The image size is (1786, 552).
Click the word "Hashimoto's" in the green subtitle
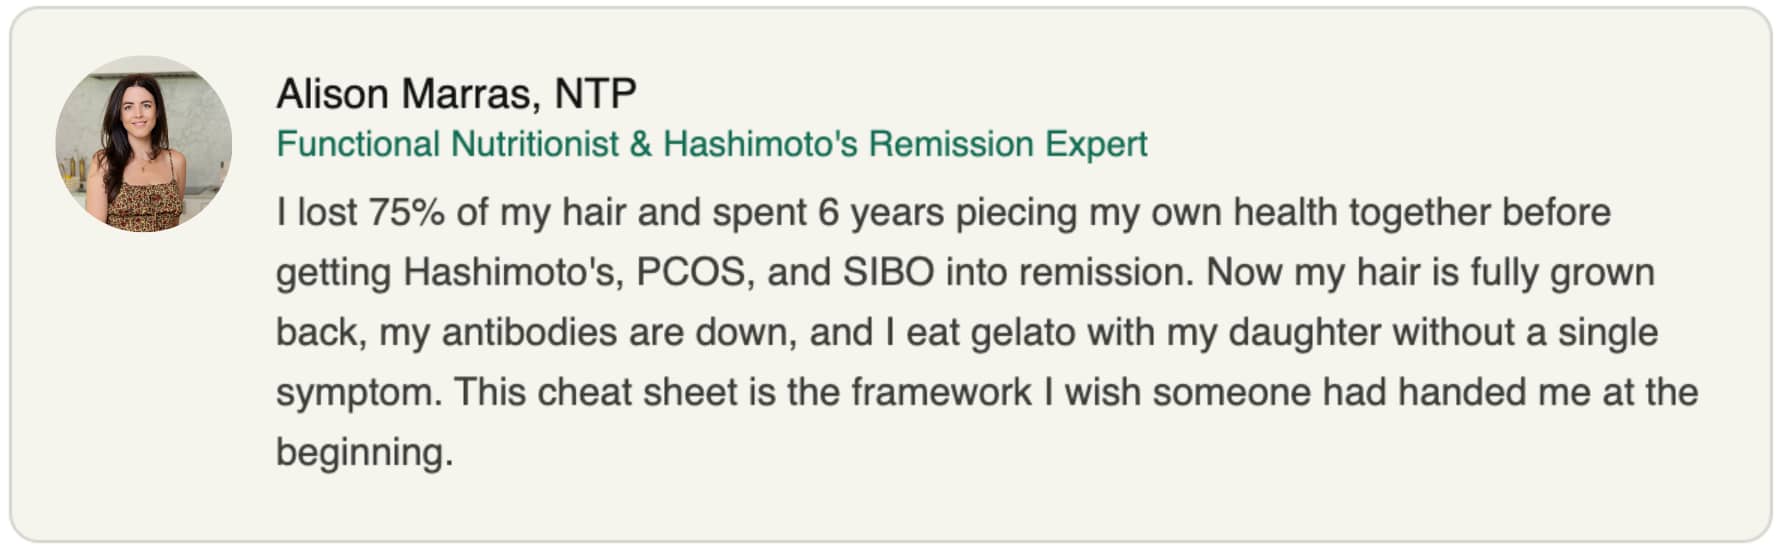pyautogui.click(x=760, y=144)
